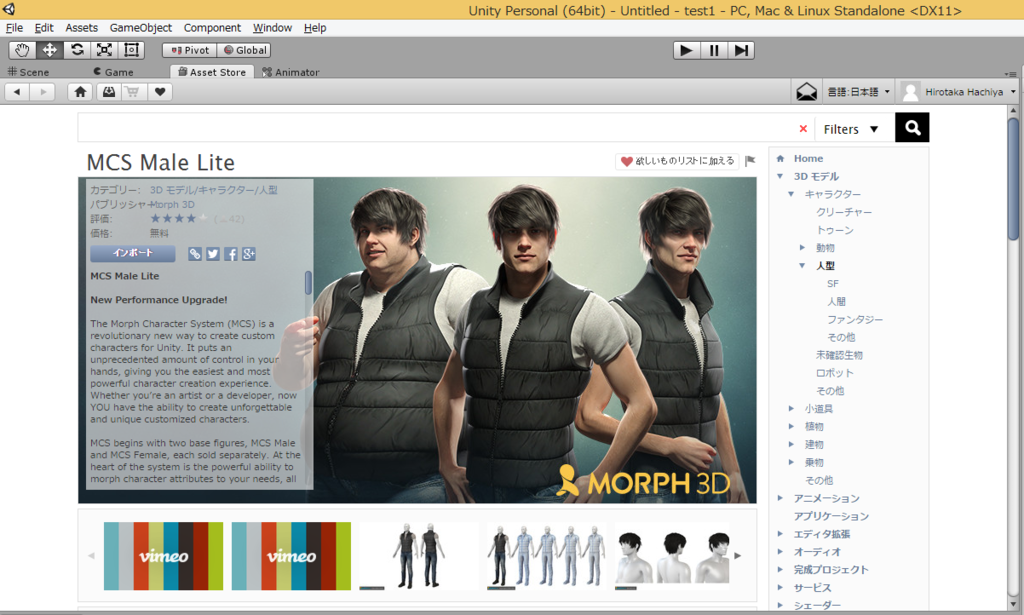
Task: Select the Scale tool
Action: coord(104,50)
